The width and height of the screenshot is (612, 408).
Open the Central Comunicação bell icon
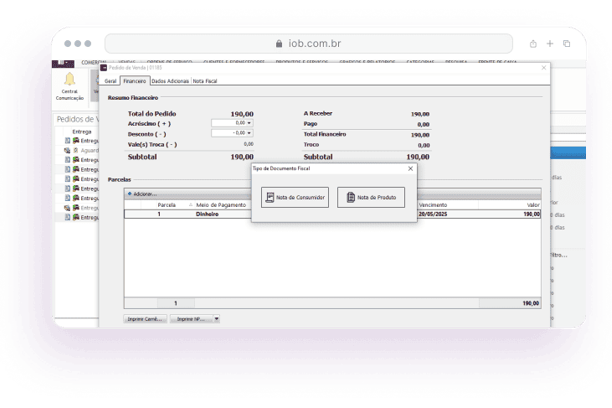click(69, 79)
